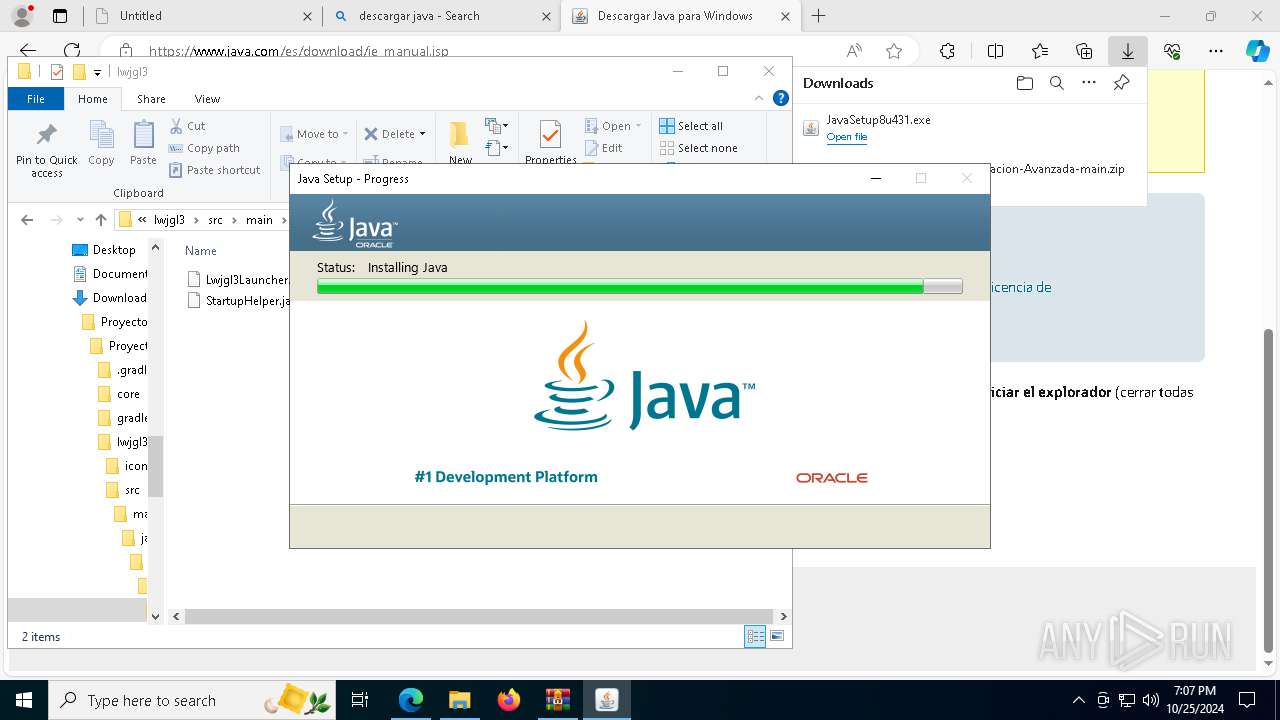
Task: Switch to Home tab in Explorer
Action: click(x=92, y=99)
